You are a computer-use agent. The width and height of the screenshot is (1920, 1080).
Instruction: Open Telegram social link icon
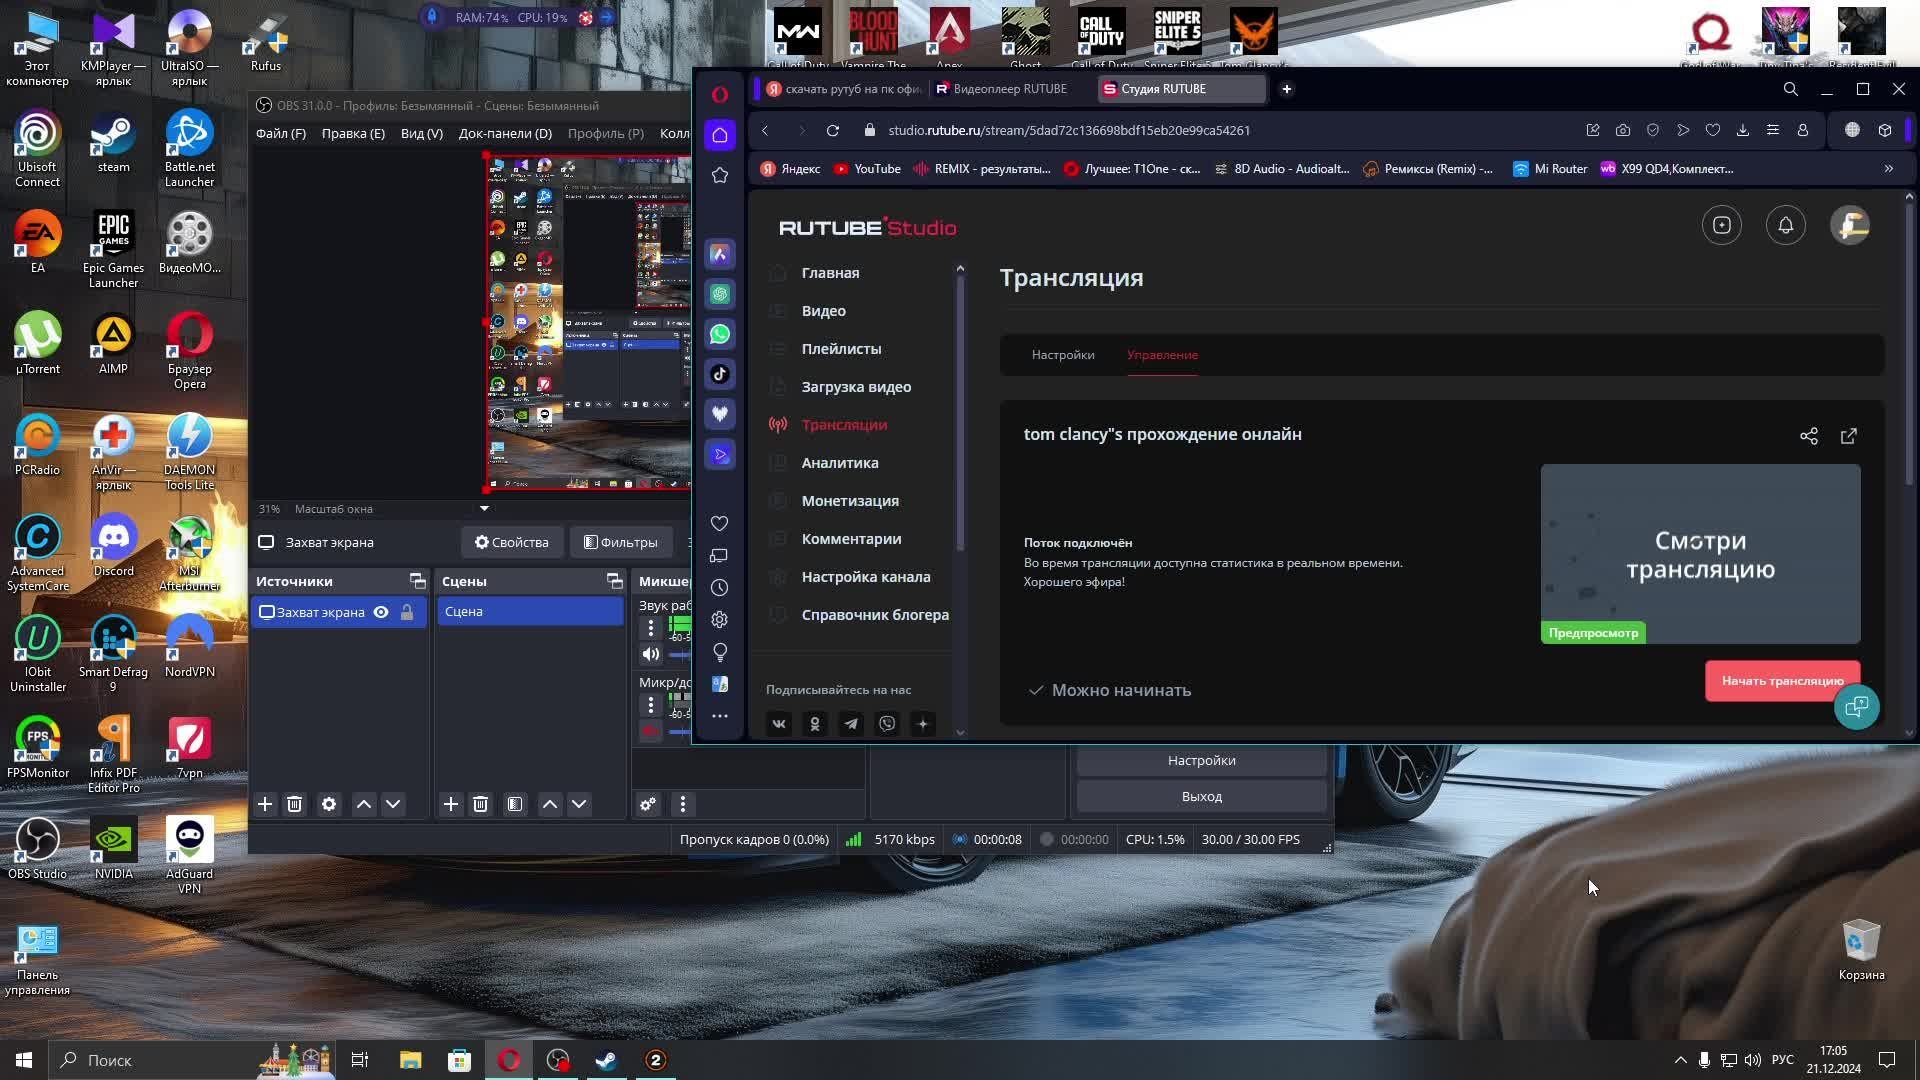[851, 724]
